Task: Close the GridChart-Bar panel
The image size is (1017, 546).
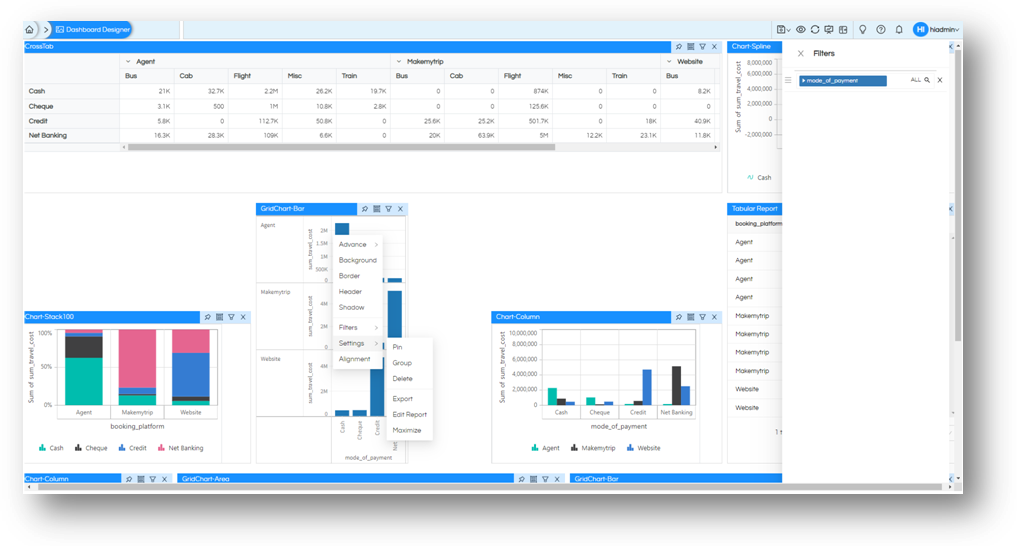Action: pyautogui.click(x=400, y=209)
